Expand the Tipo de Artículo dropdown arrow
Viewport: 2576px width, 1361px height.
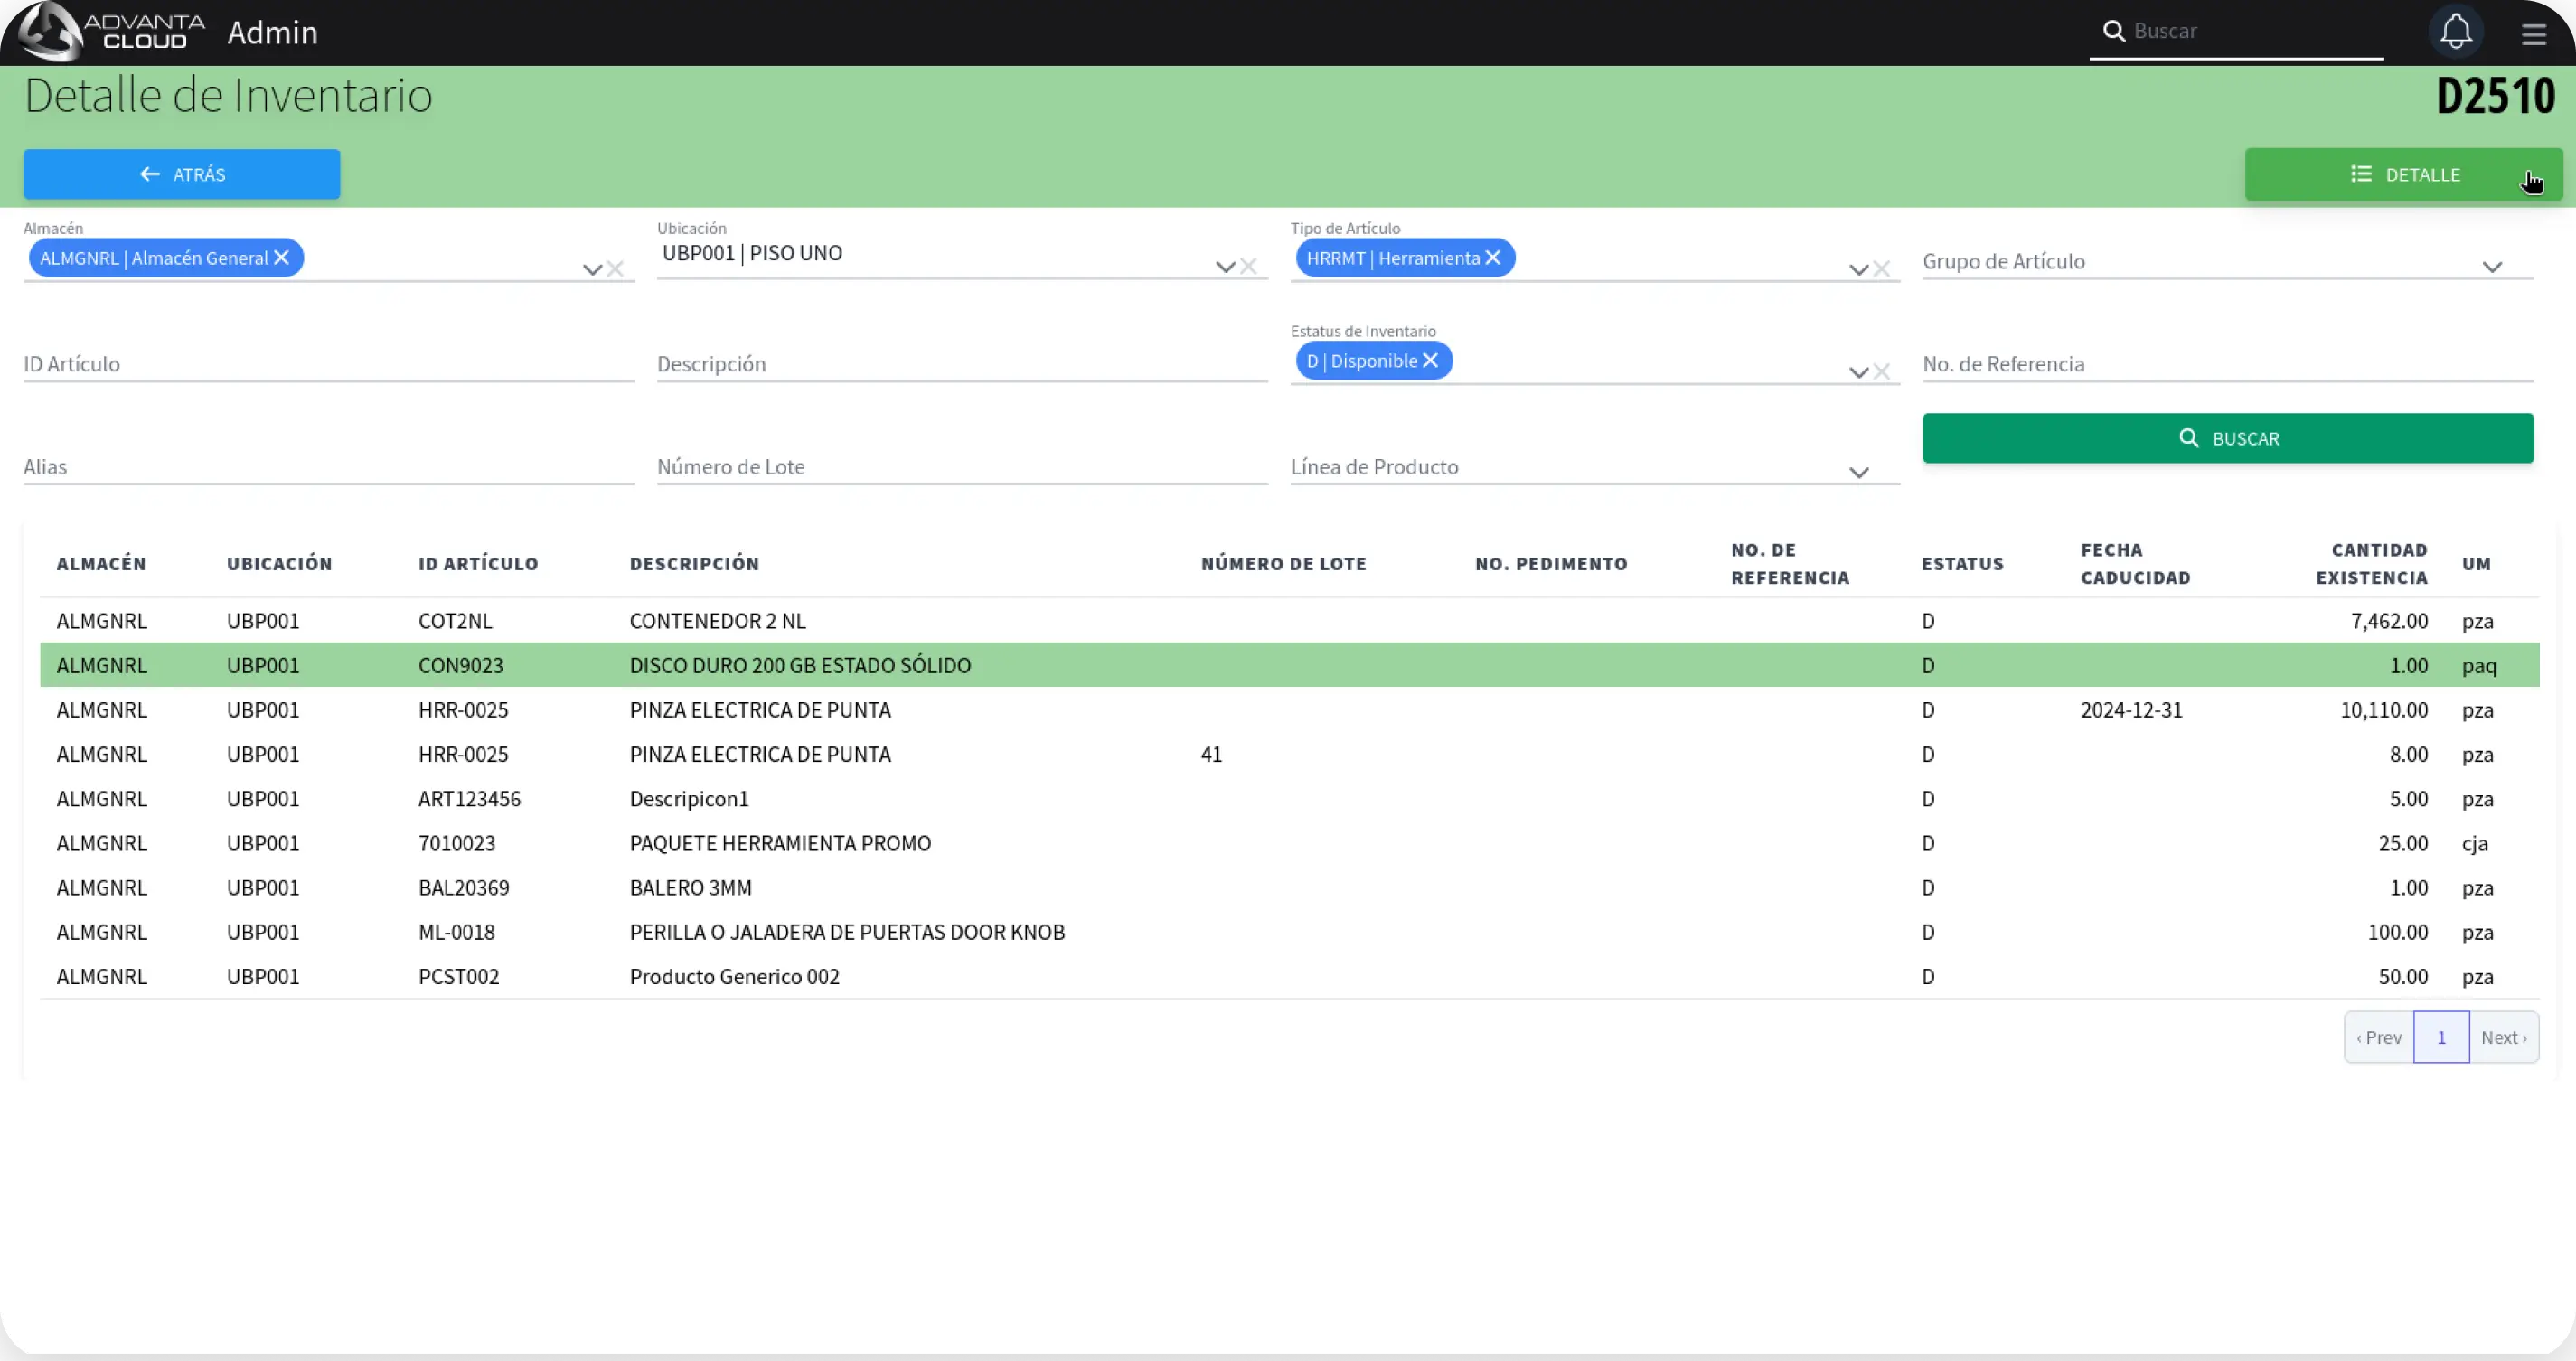tap(1858, 269)
